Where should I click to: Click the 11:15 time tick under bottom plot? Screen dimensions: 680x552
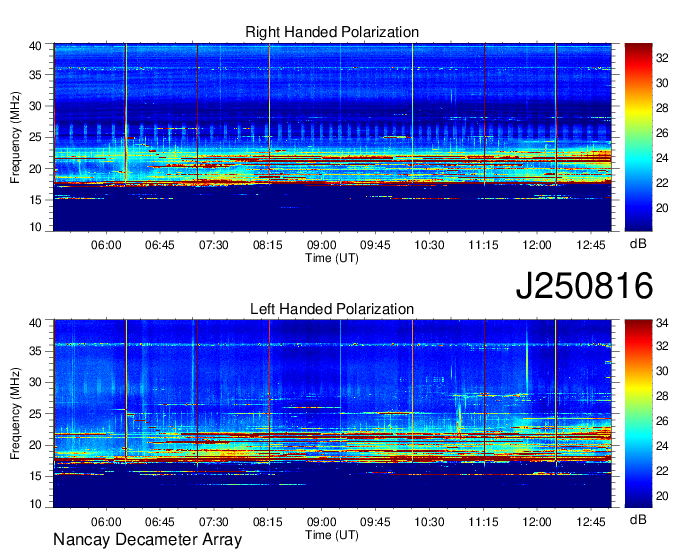[483, 522]
